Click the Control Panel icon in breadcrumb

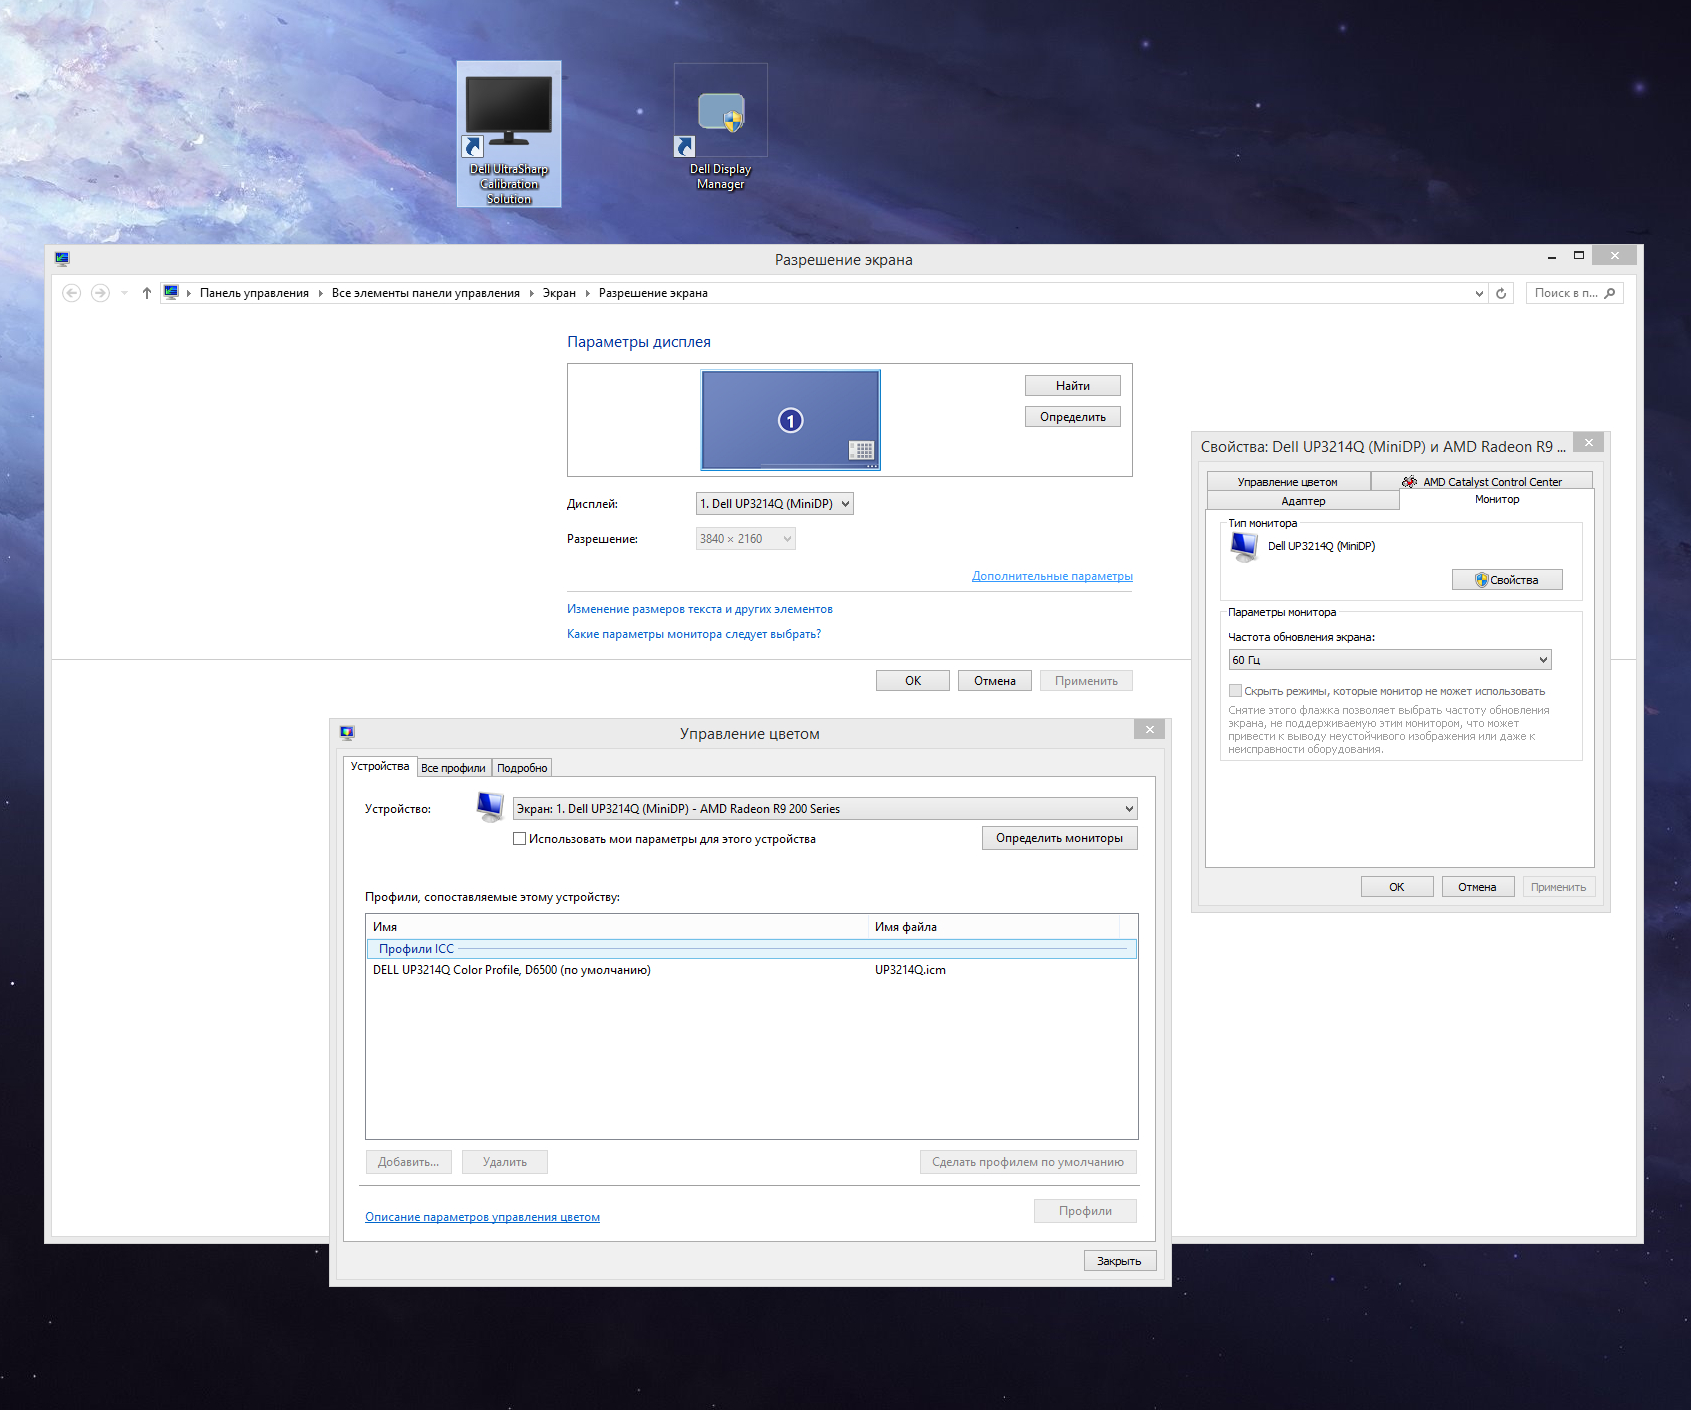(171, 293)
